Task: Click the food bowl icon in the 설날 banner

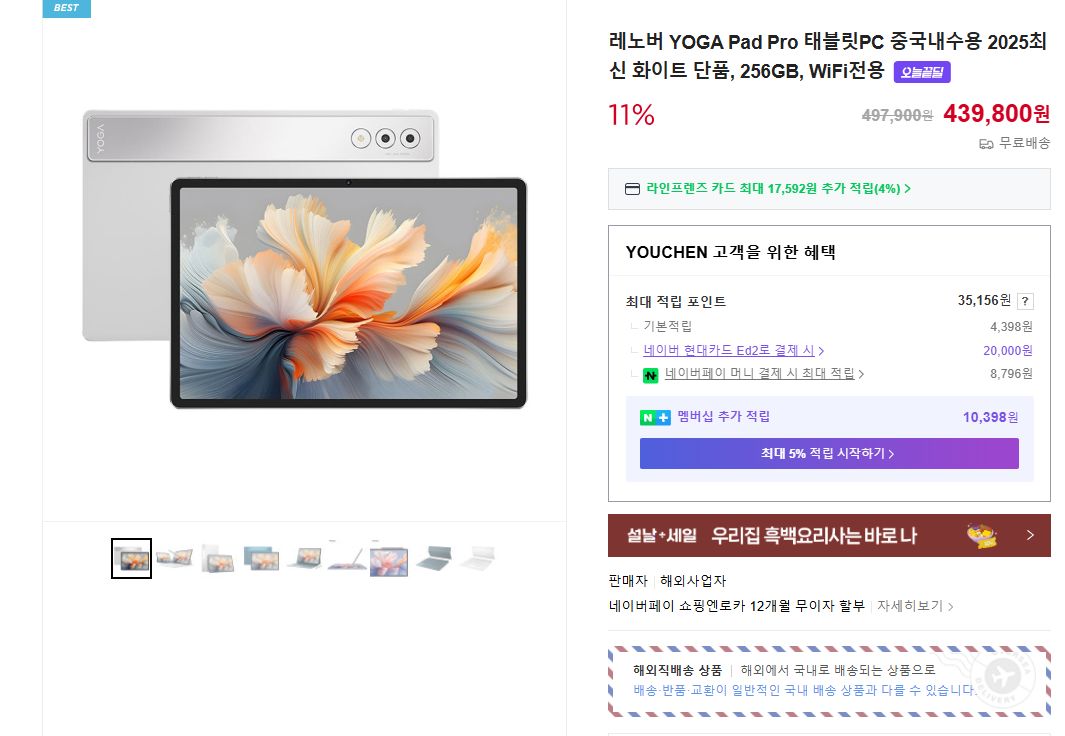Action: coord(981,536)
